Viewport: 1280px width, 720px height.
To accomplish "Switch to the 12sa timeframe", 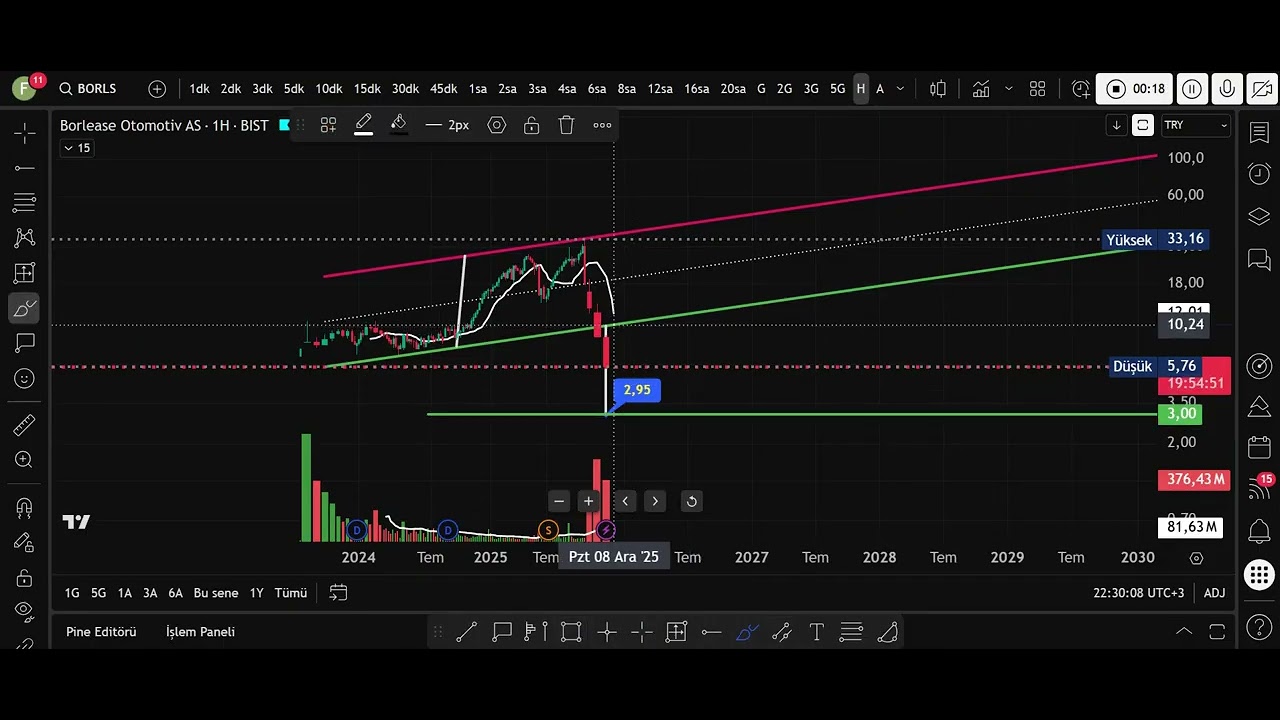I will [x=660, y=89].
